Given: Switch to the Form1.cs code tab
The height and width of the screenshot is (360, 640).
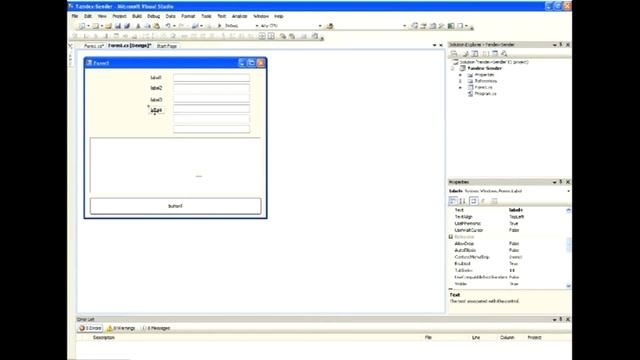Looking at the screenshot, I should click(x=93, y=46).
